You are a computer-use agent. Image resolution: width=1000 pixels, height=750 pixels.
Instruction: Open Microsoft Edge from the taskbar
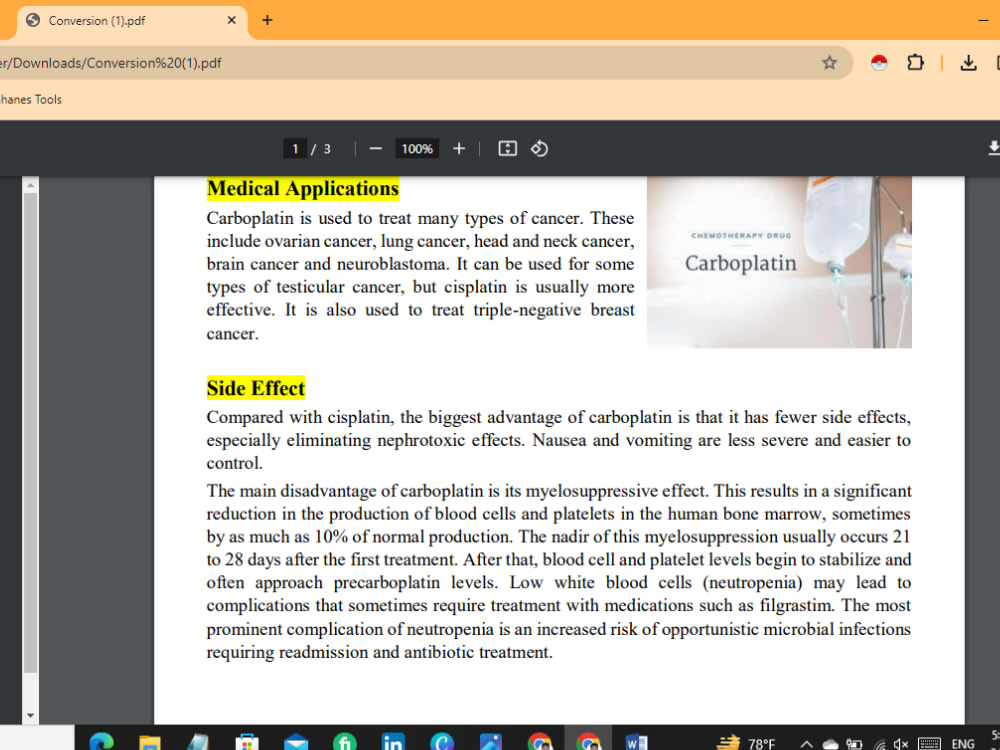tap(101, 742)
